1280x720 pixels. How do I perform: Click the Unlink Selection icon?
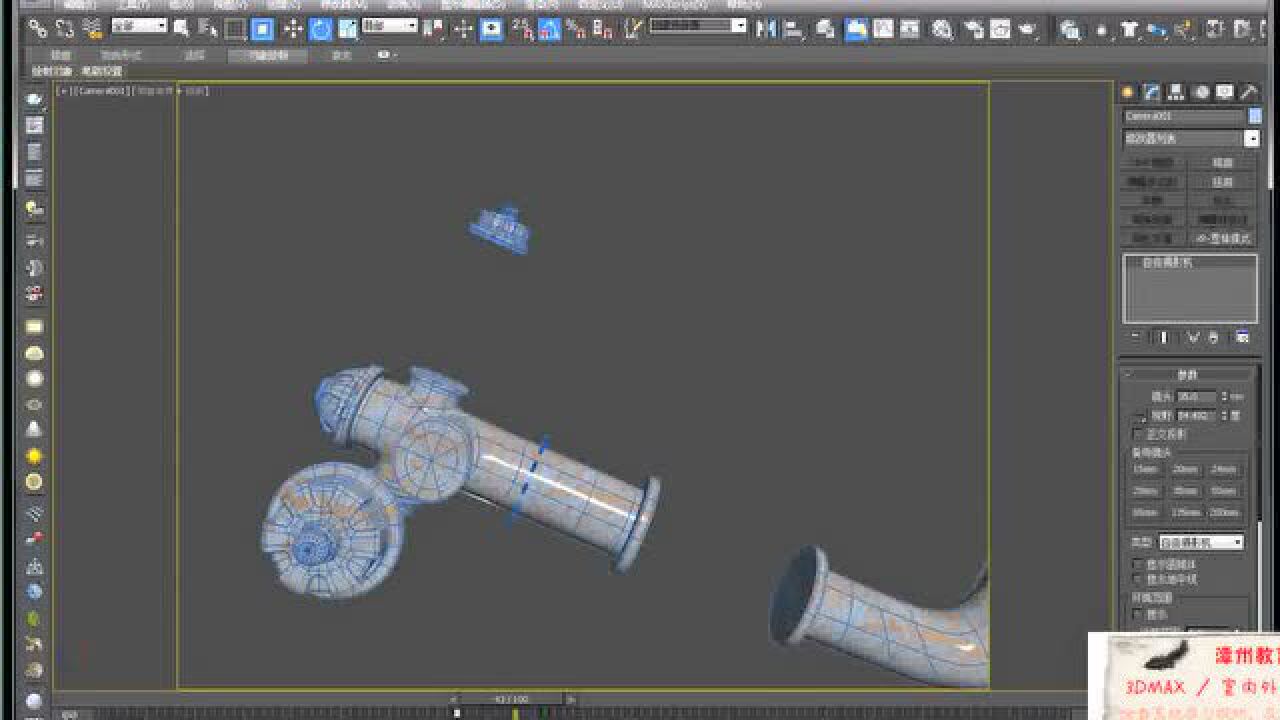[65, 29]
